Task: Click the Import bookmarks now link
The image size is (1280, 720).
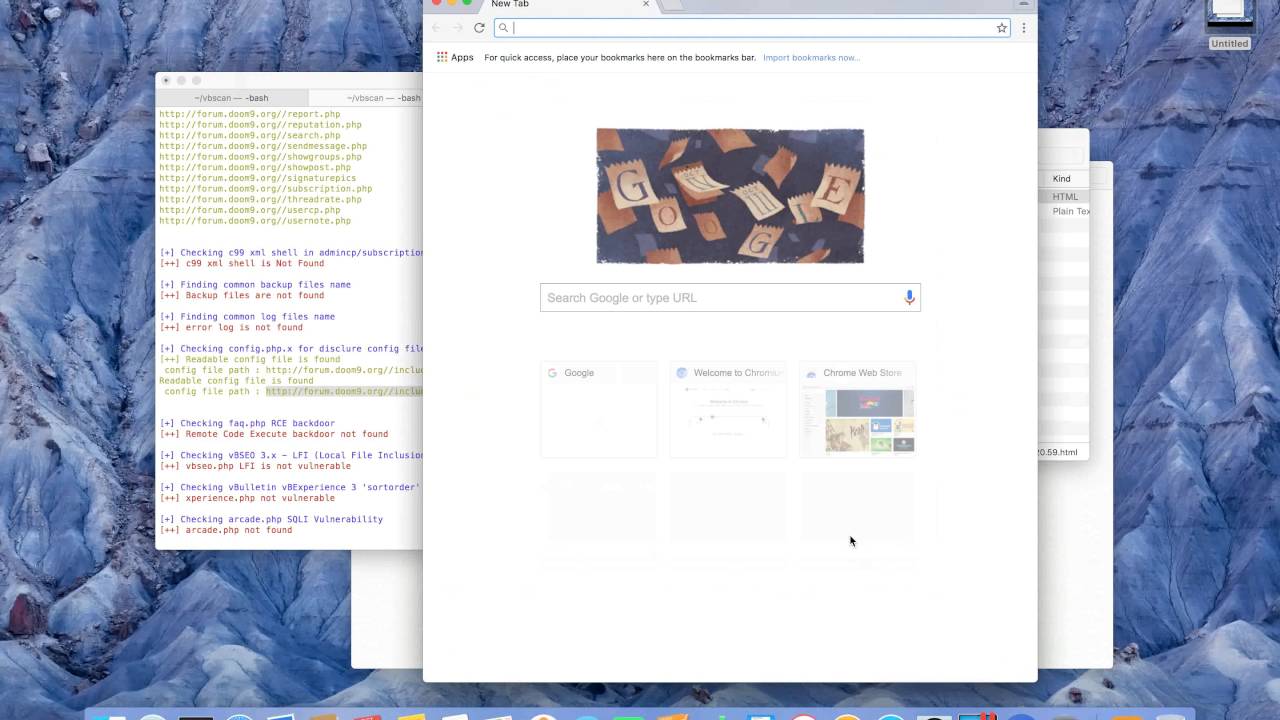Action: click(x=811, y=58)
